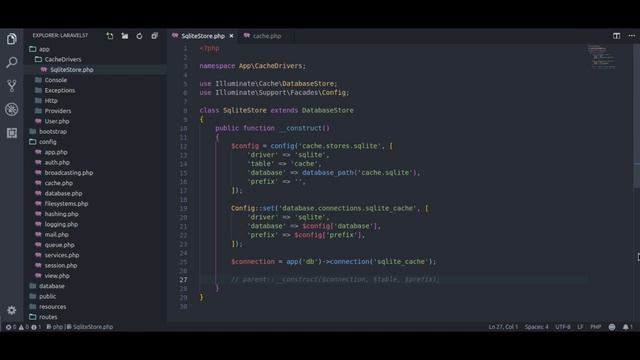The height and width of the screenshot is (360, 640).
Task: Click the code minimap preview
Action: tap(602, 56)
